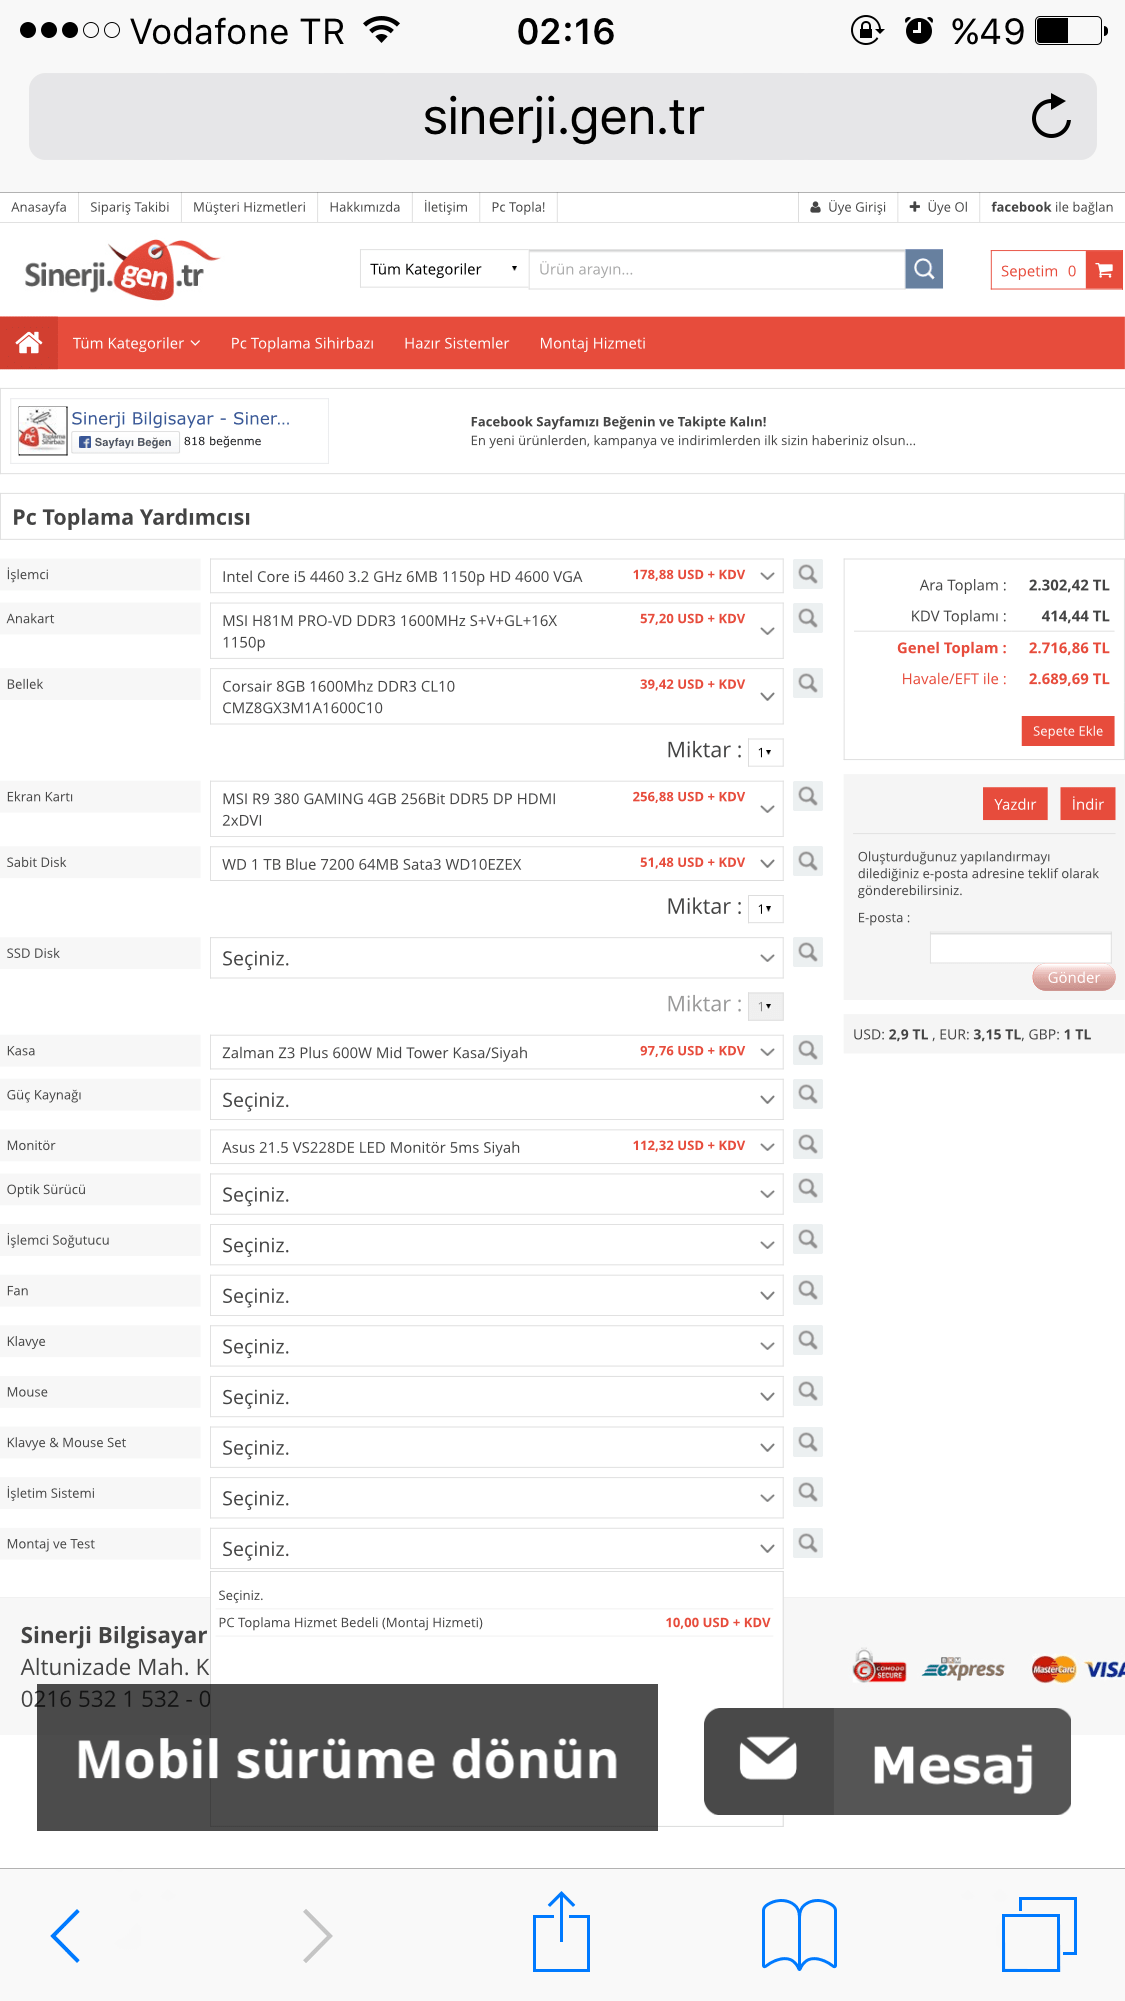The width and height of the screenshot is (1125, 2001).
Task: Click the Yazdır print button
Action: (1015, 804)
